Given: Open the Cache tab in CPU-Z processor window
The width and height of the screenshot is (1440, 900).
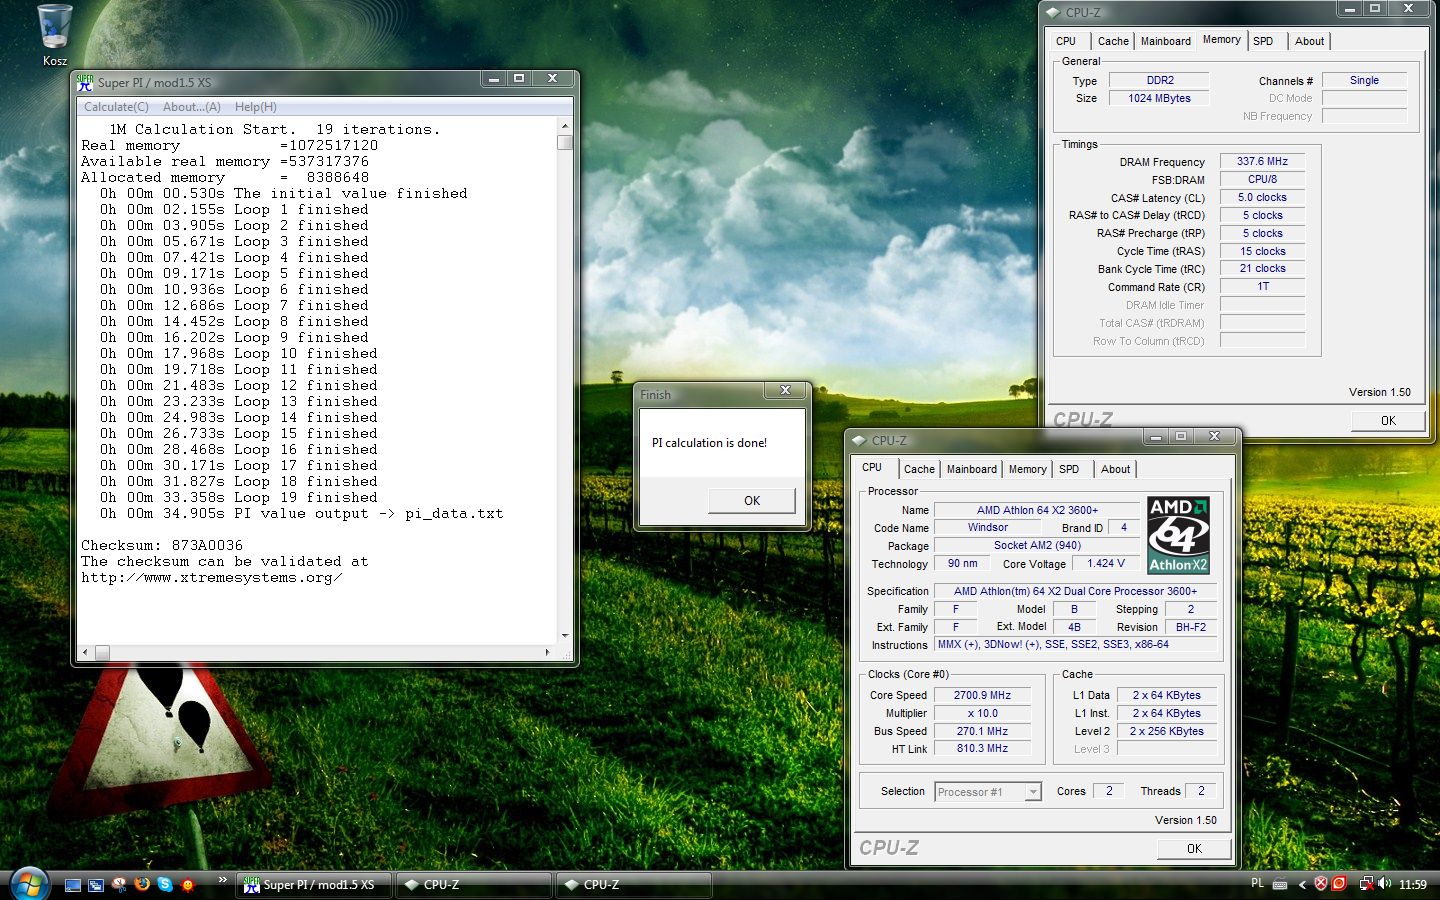Looking at the screenshot, I should [919, 469].
